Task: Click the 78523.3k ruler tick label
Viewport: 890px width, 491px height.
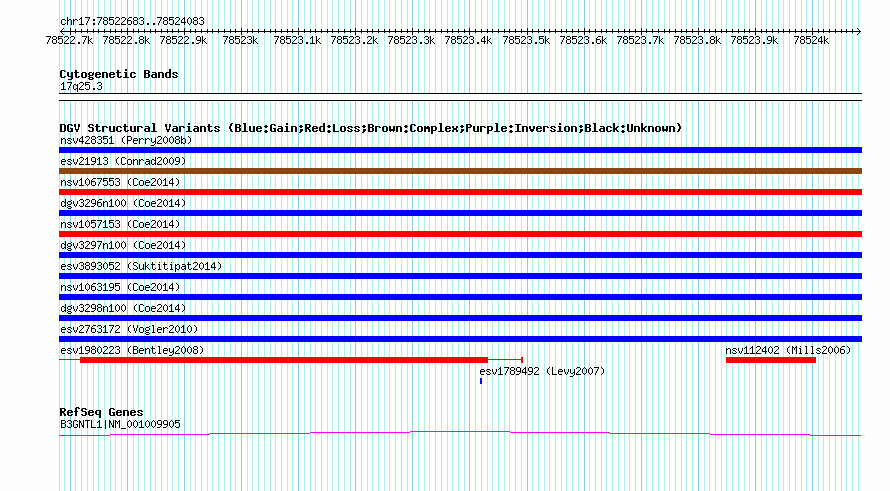Action: pos(412,41)
